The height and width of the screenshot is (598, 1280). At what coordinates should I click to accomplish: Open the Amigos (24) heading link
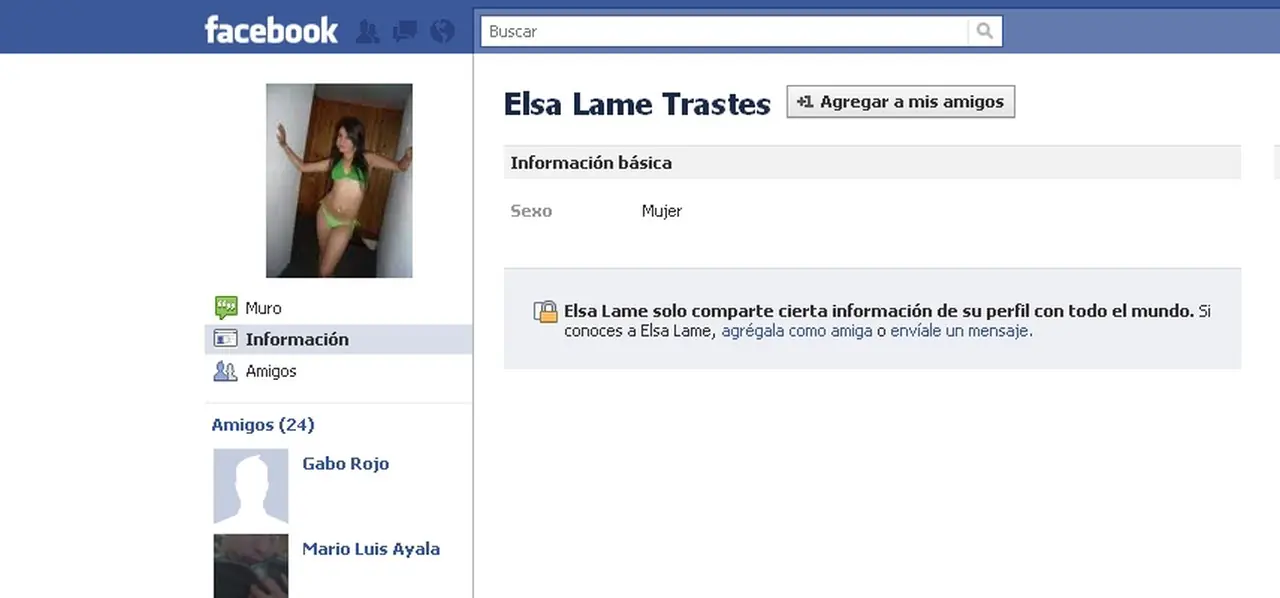[263, 425]
